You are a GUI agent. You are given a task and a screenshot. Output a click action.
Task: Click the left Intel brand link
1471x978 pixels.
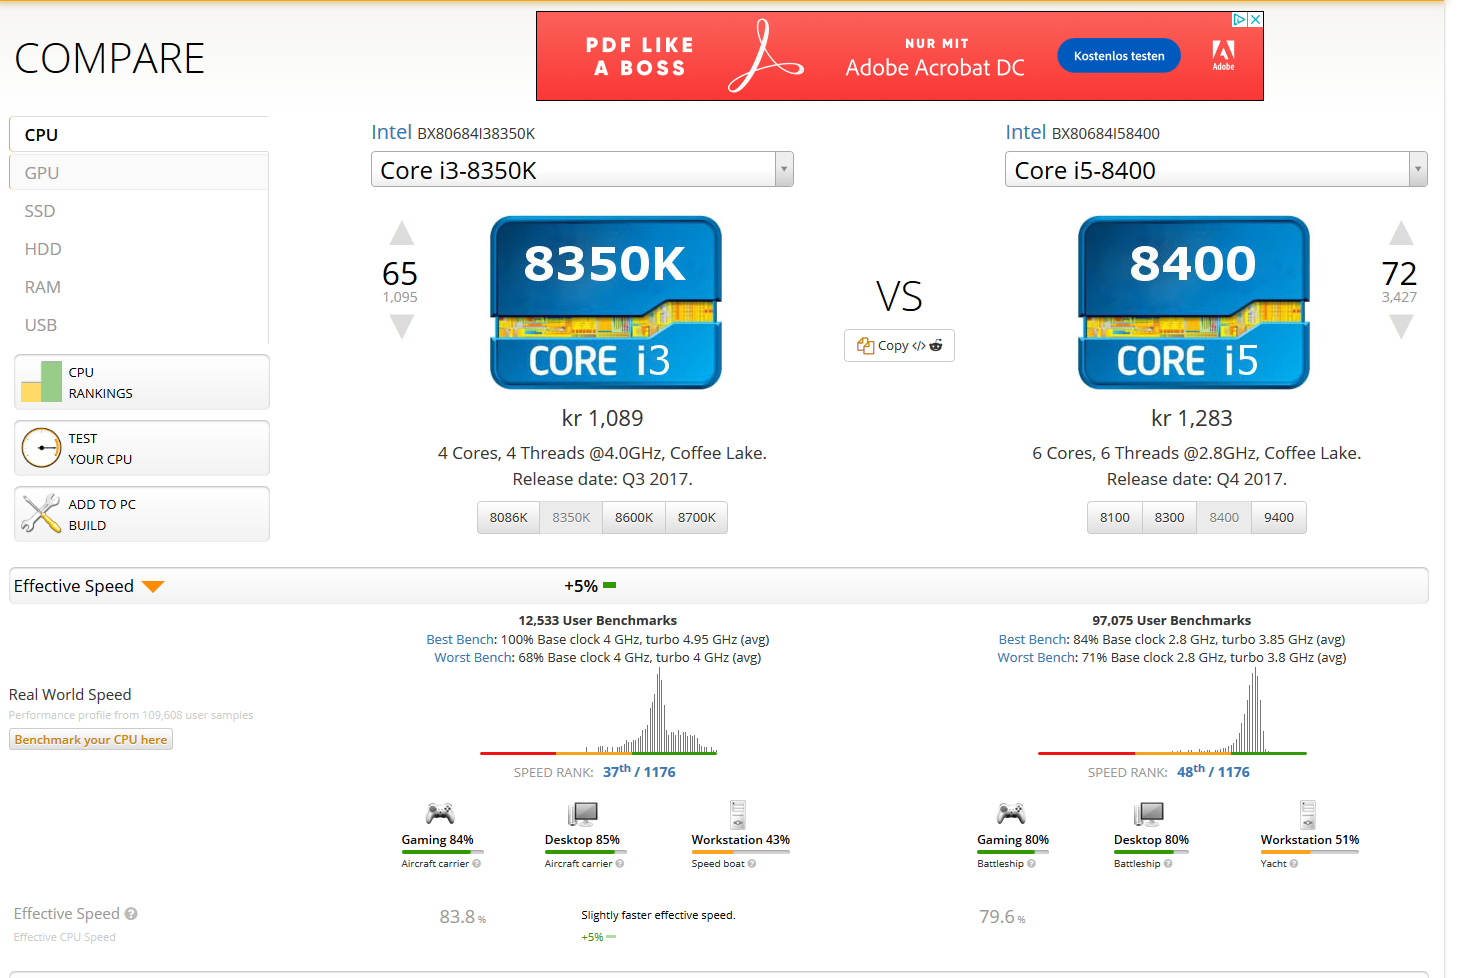391,132
